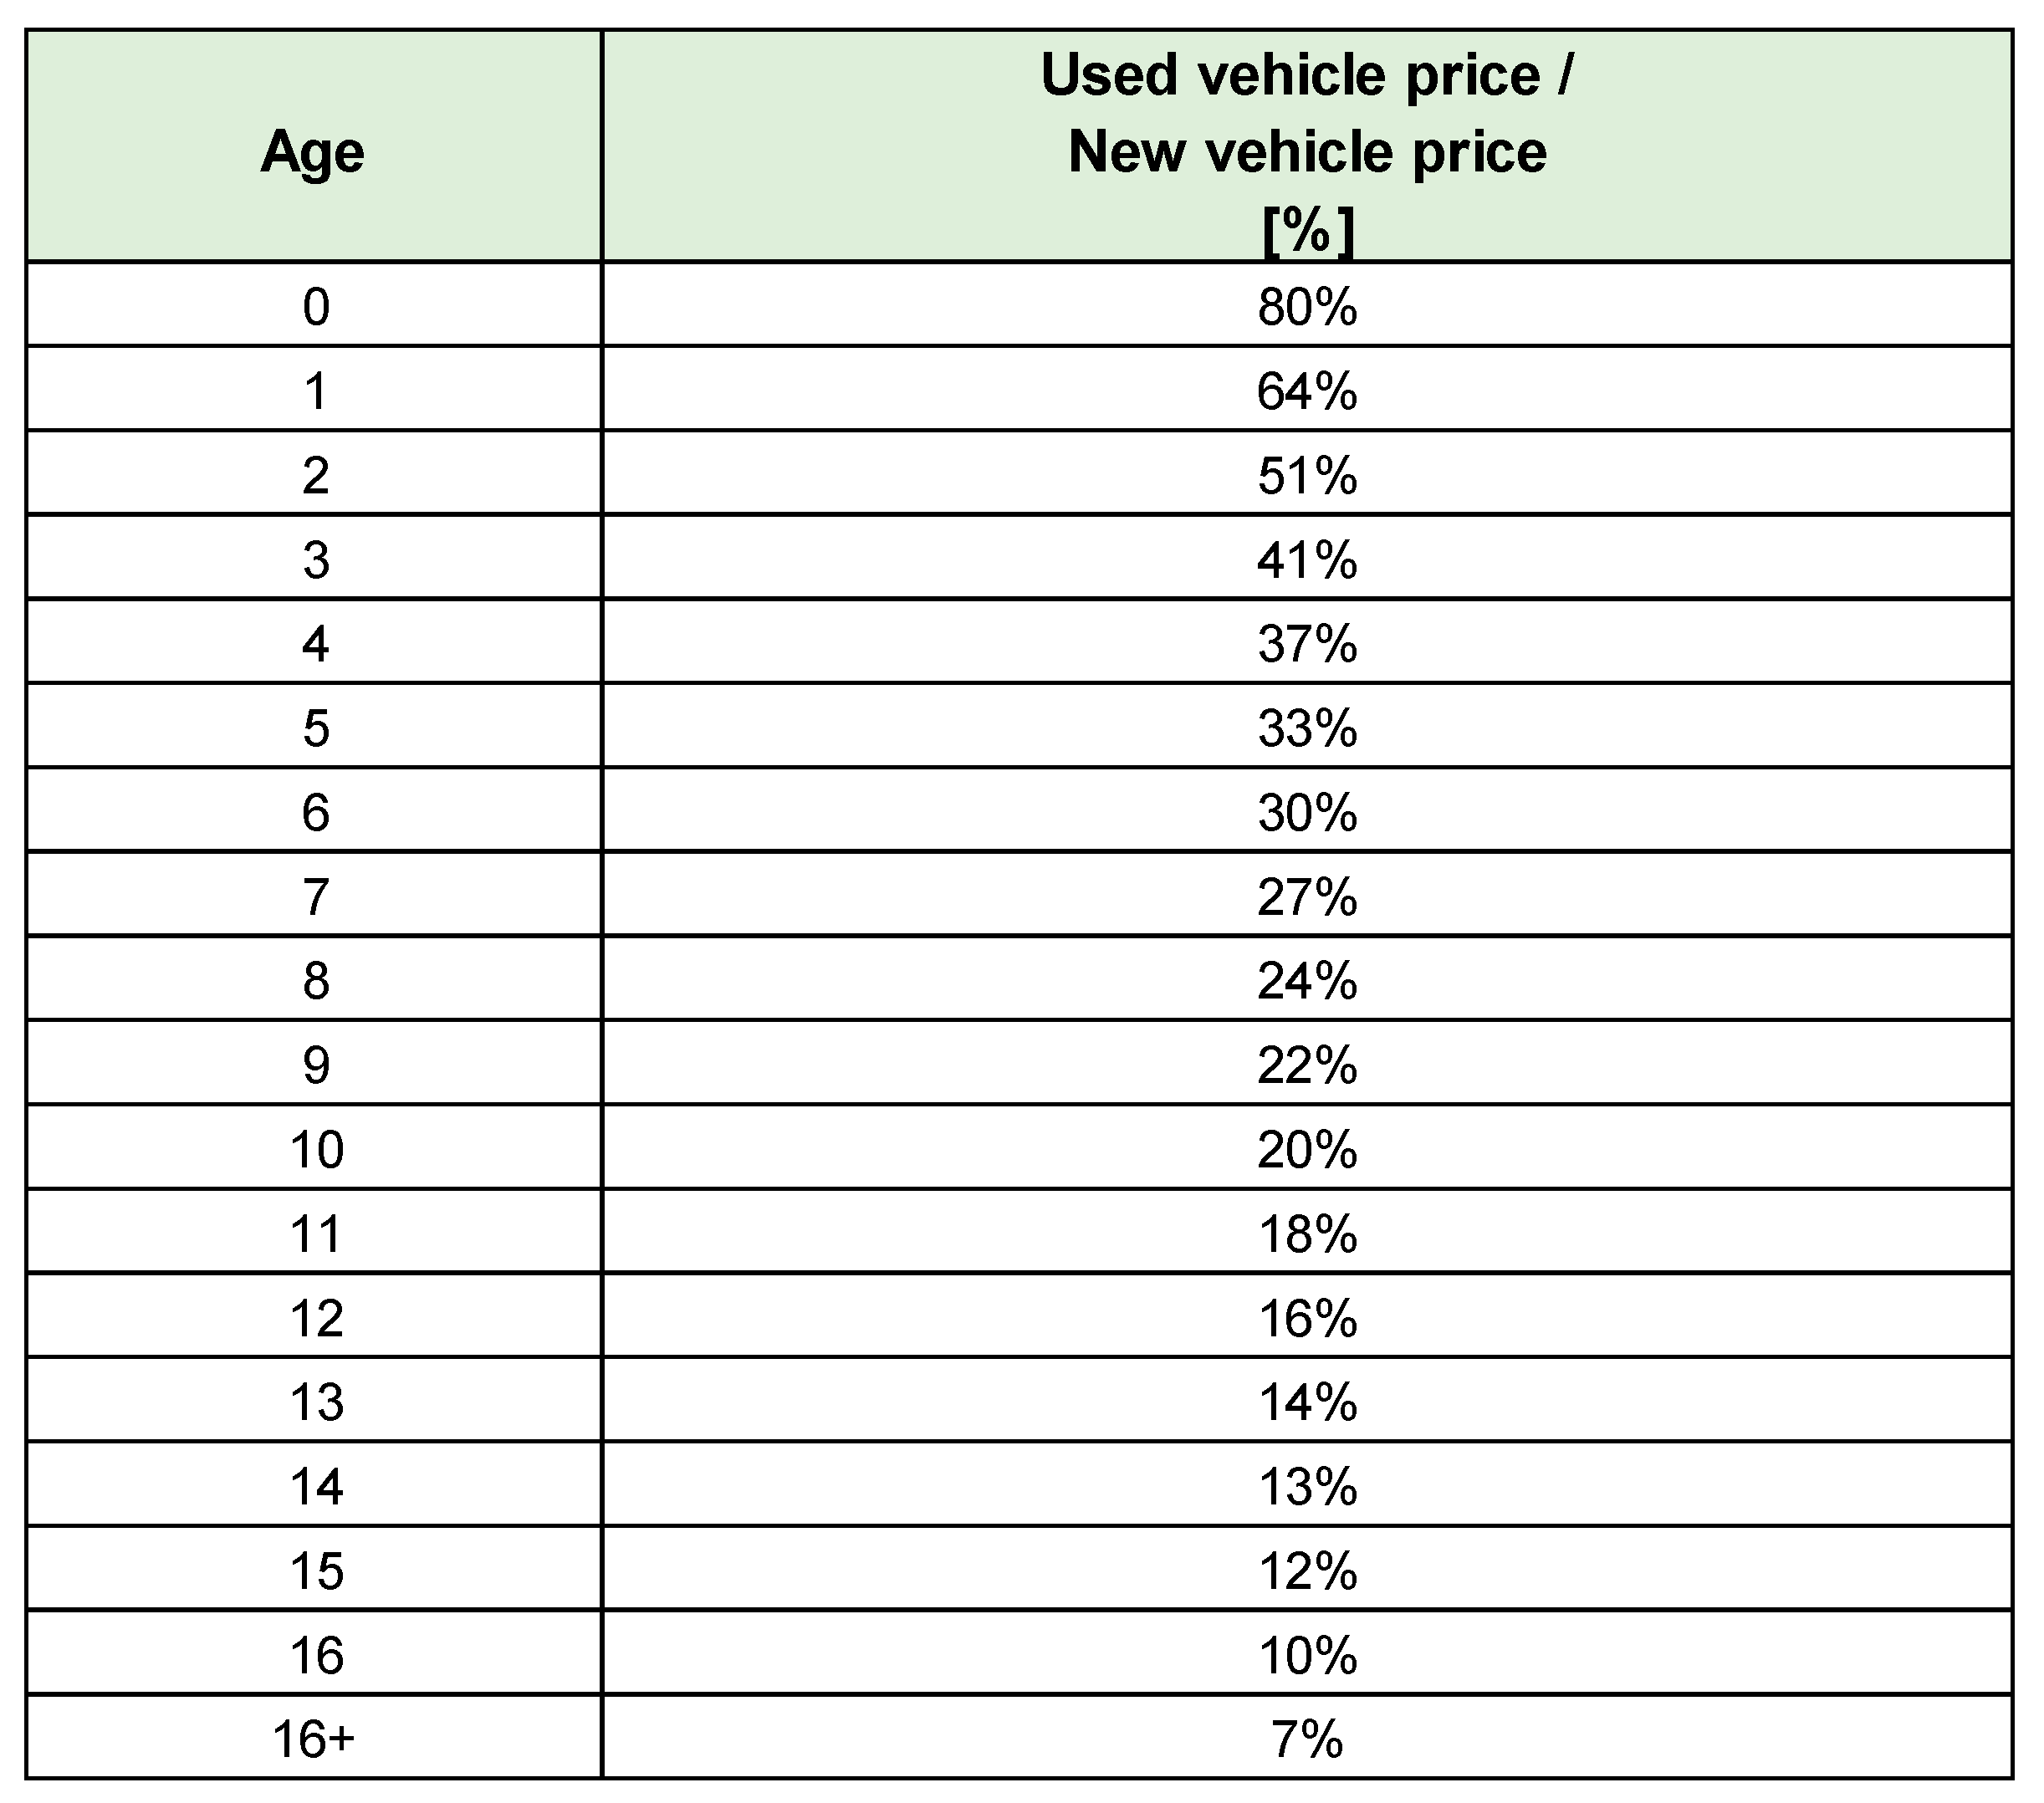This screenshot has width=2044, height=1803.
Task: Click the age 16+ cell
Action: 313,1740
